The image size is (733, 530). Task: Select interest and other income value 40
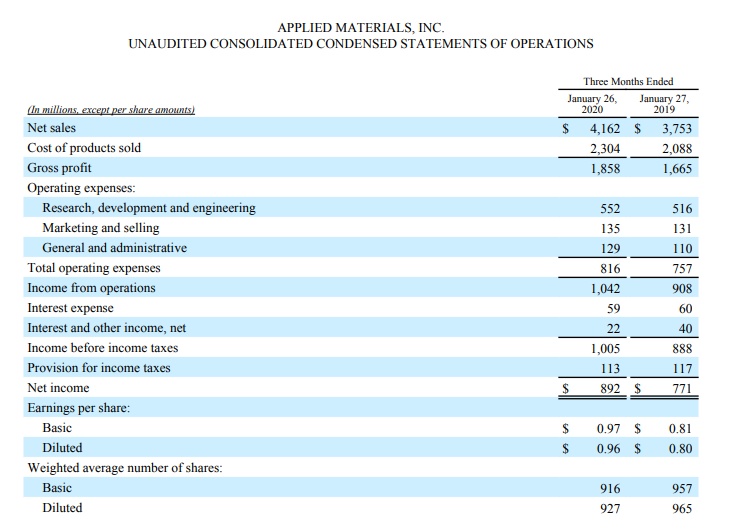point(685,329)
